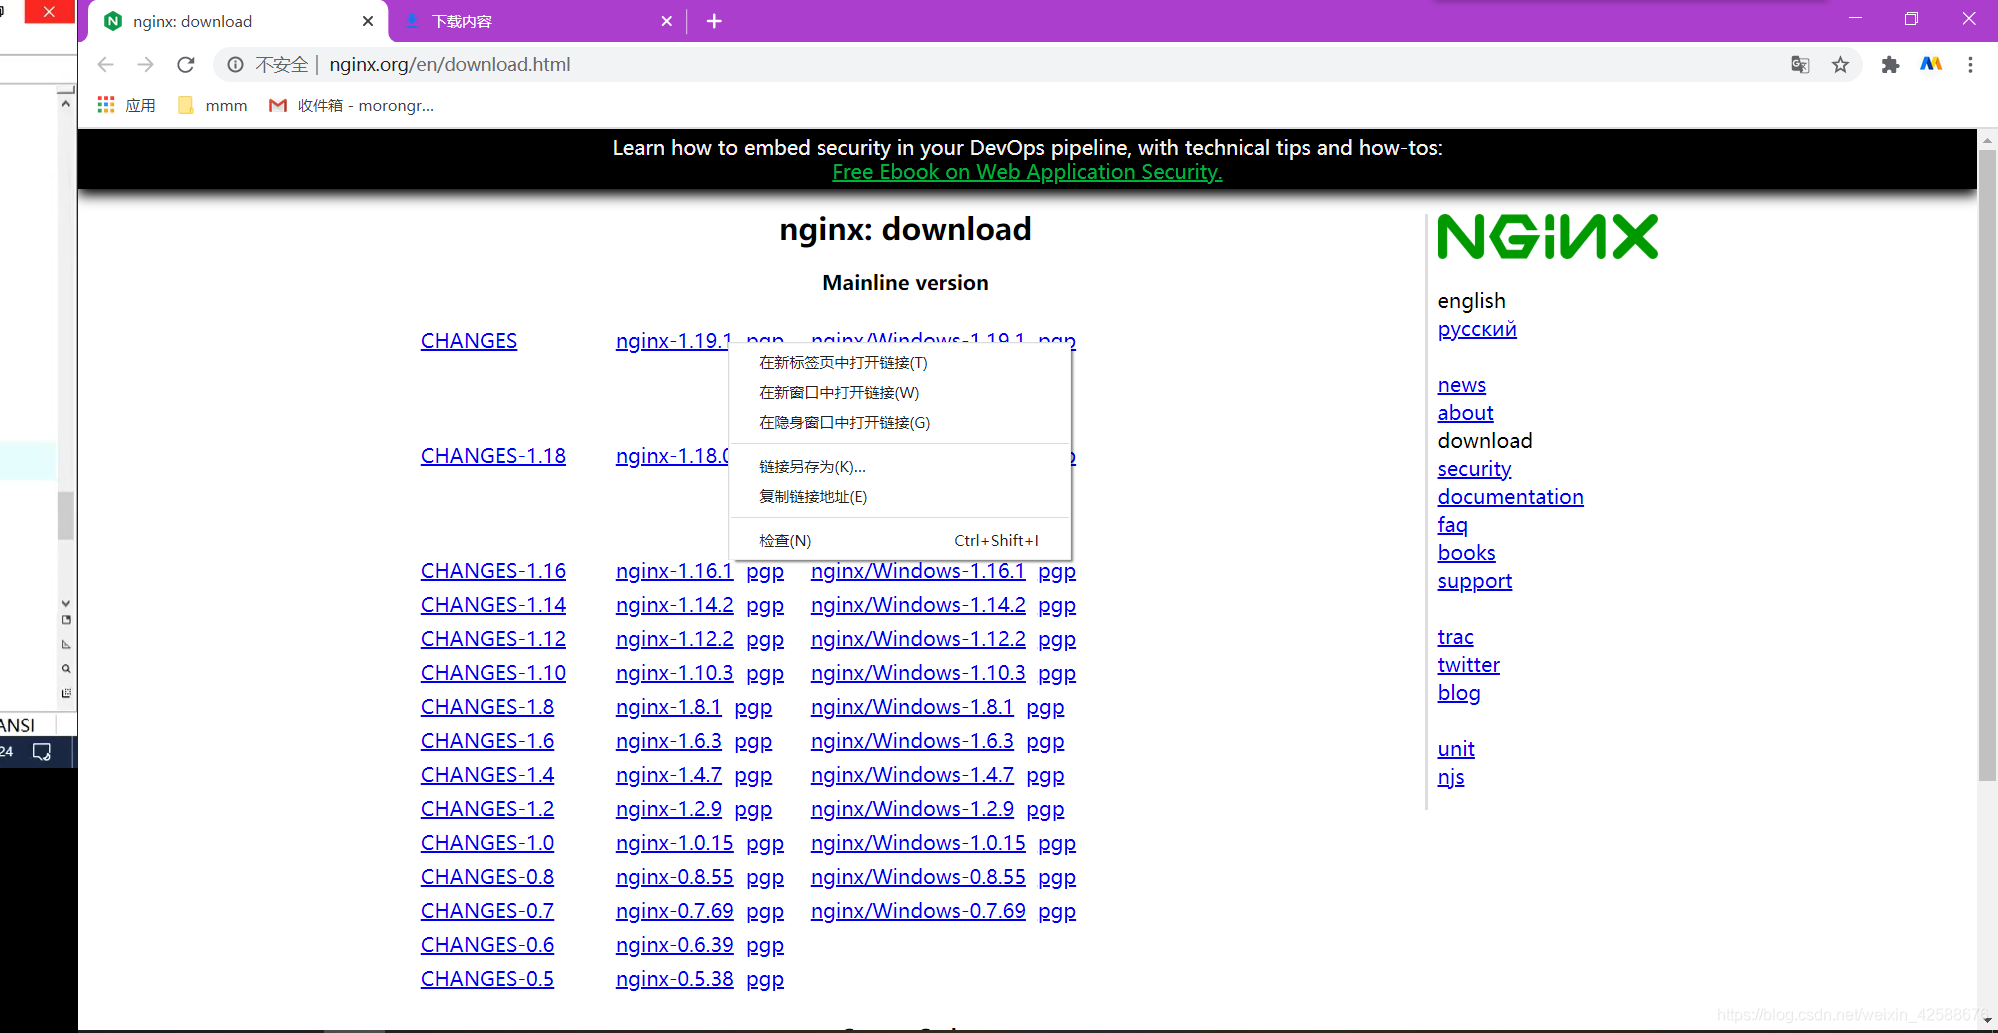Download nginx-1.10.3 source
This screenshot has width=1998, height=1033.
[x=674, y=673]
